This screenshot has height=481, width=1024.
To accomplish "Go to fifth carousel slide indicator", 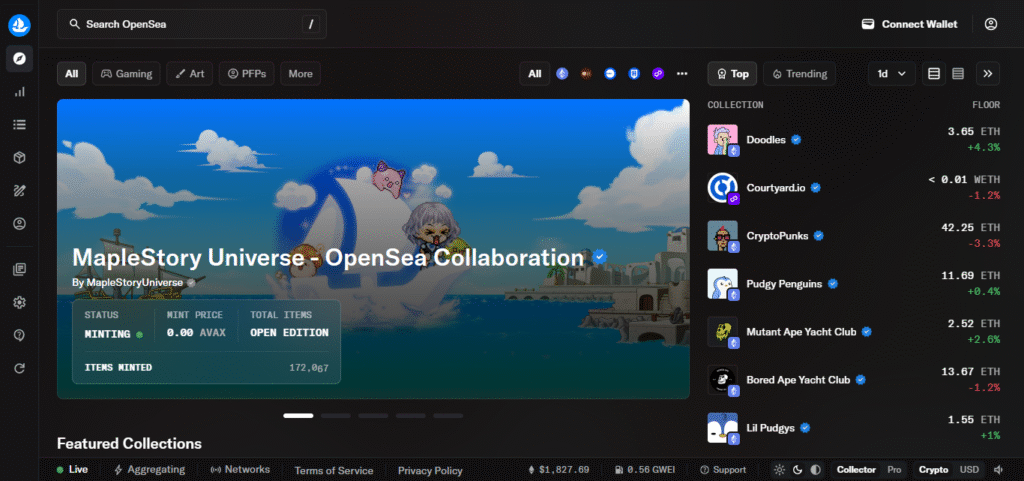I will [448, 416].
